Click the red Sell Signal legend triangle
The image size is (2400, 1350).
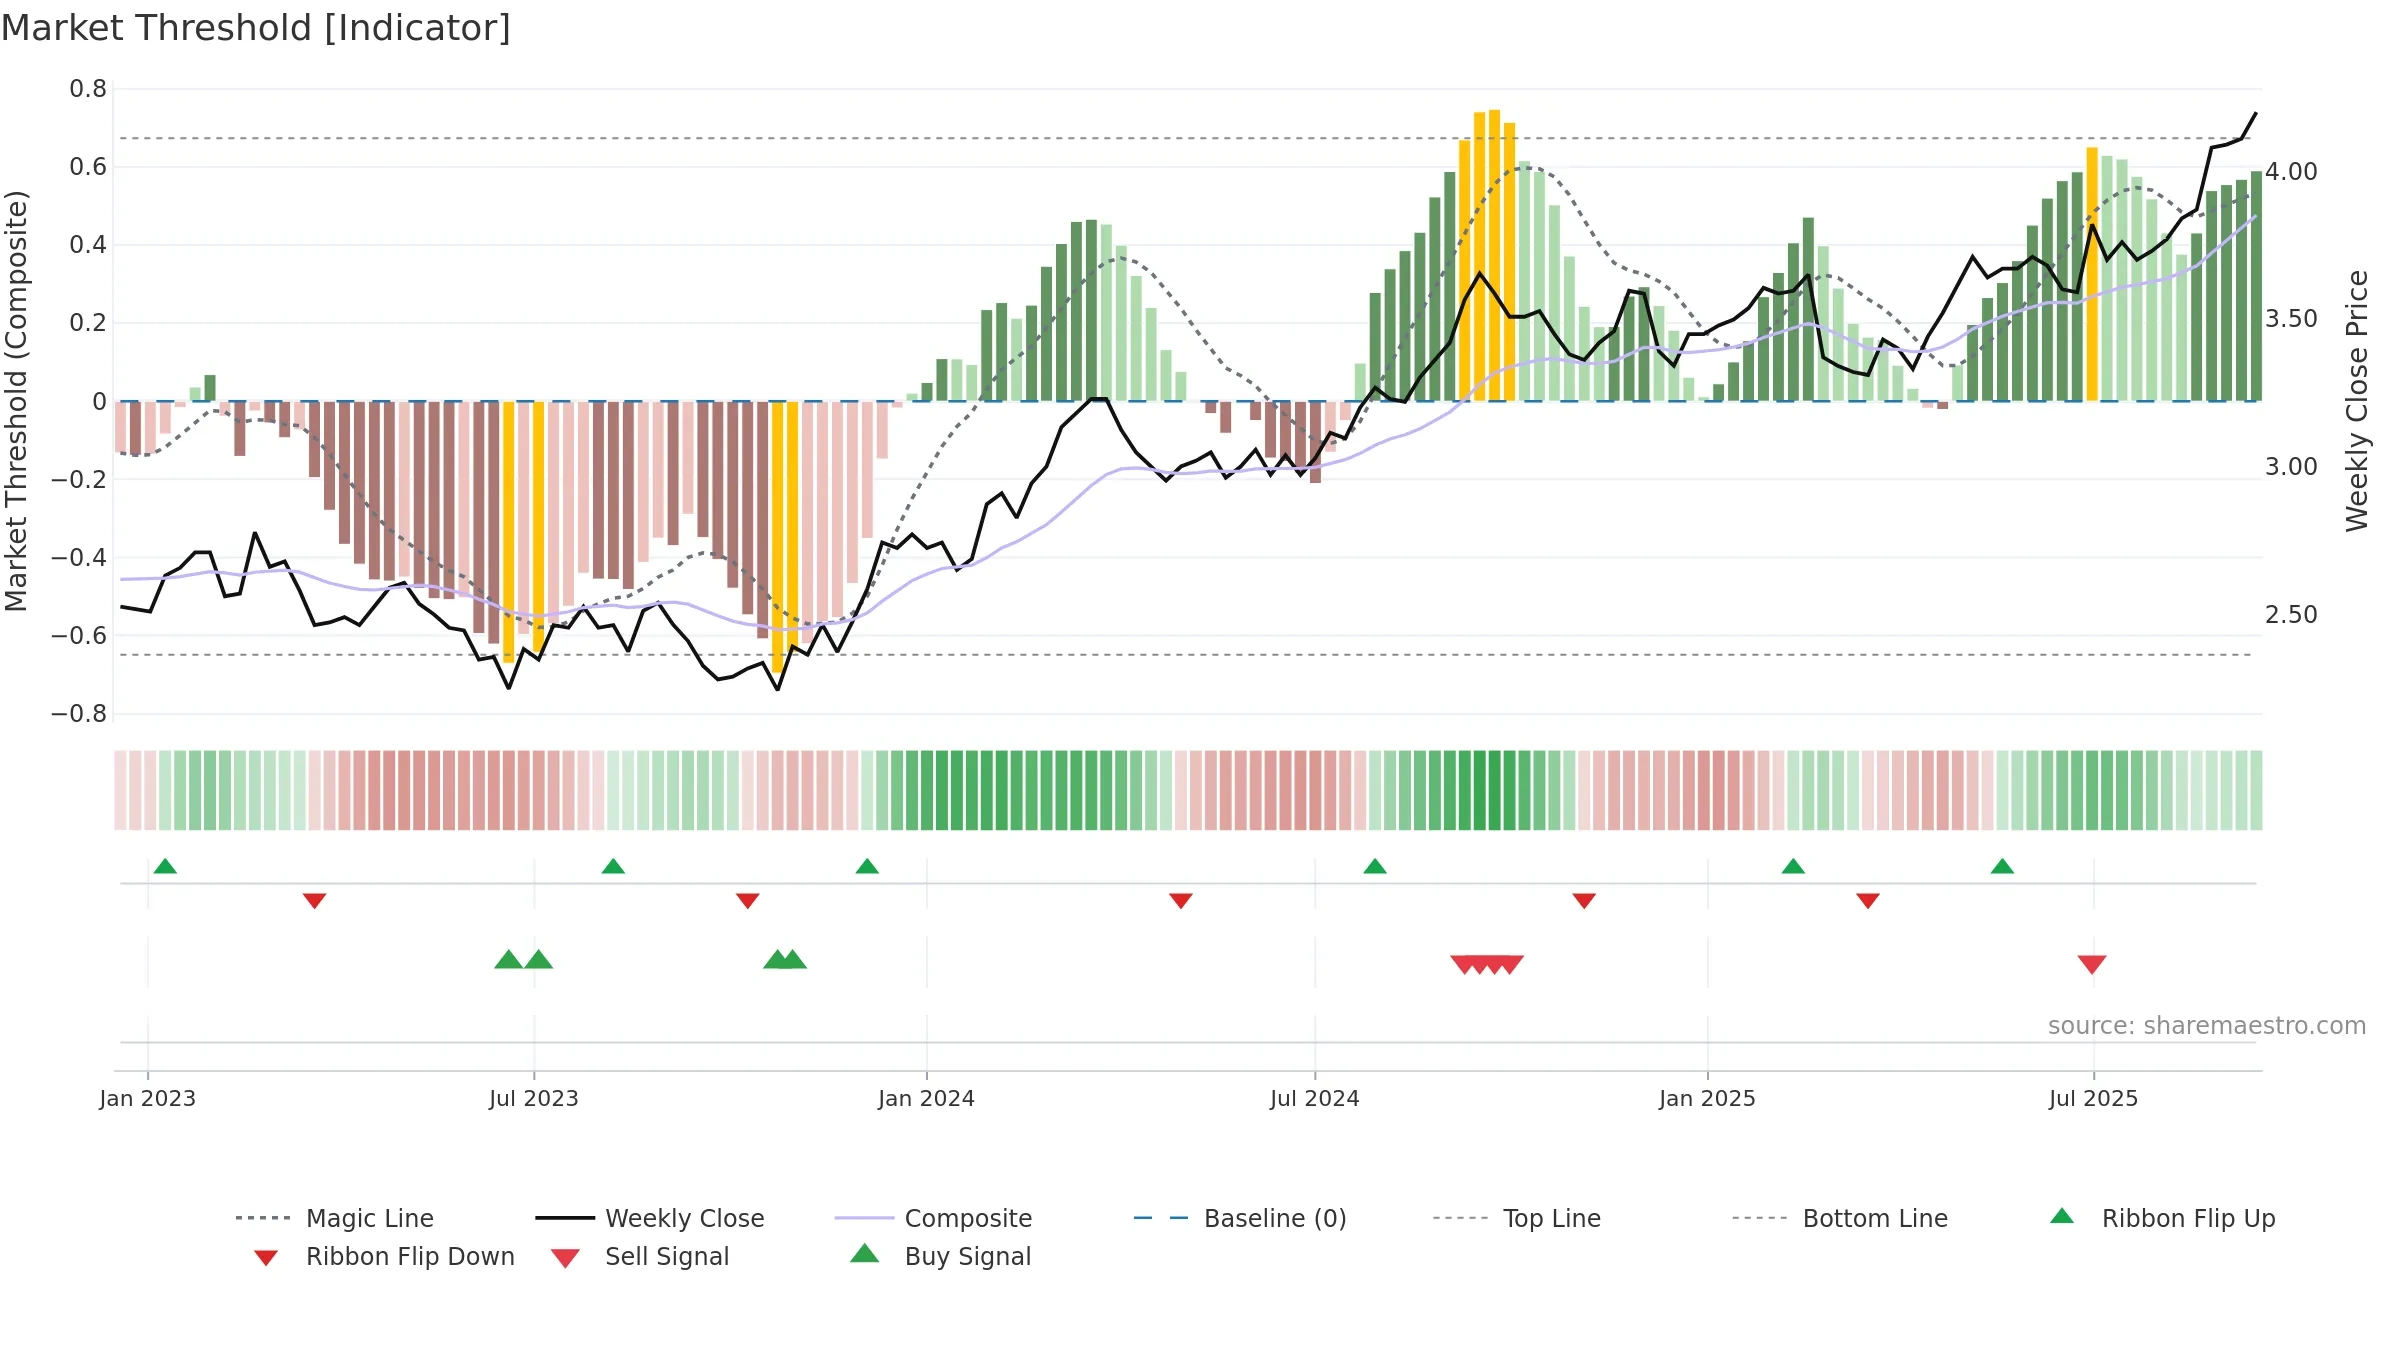565,1258
